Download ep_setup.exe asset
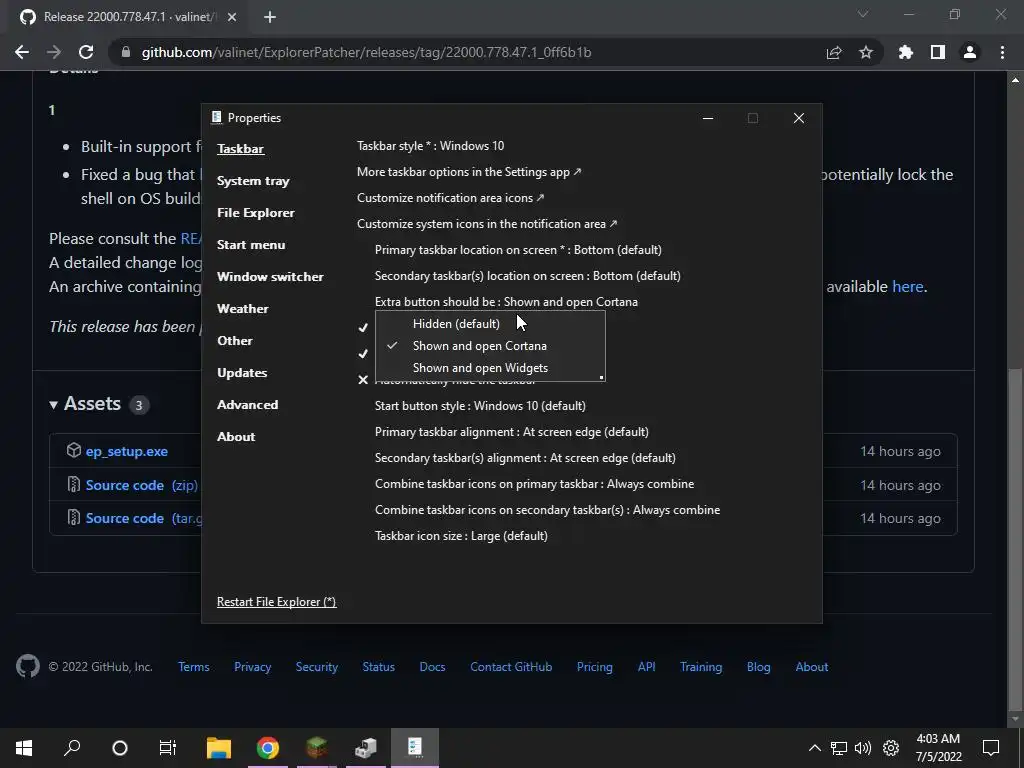This screenshot has height=768, width=1024. (x=127, y=451)
